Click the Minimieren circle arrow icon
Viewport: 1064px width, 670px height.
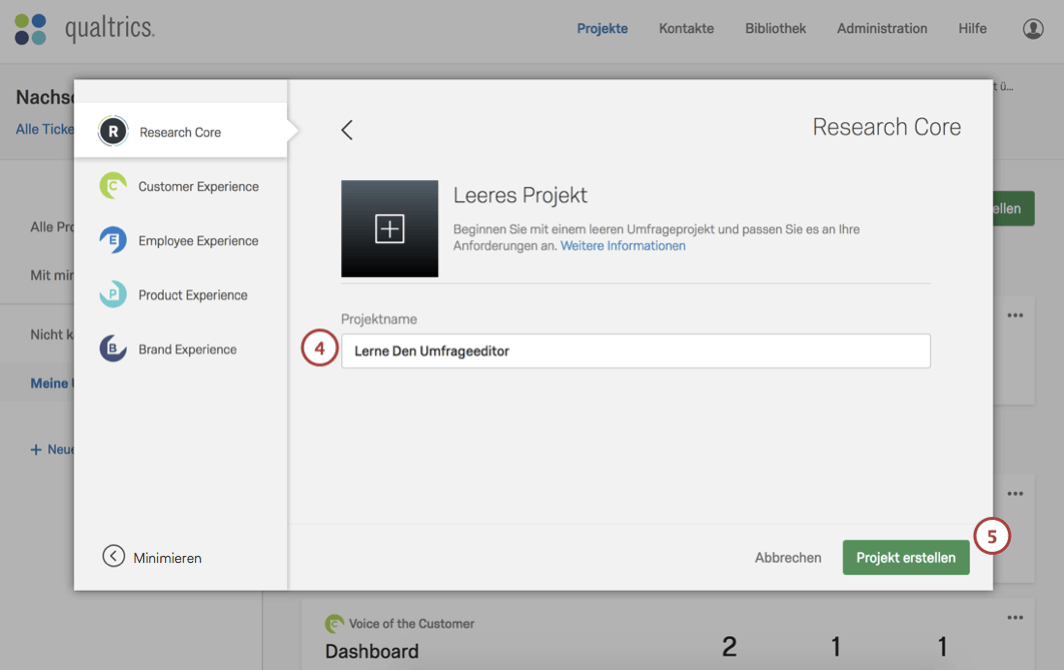tap(113, 556)
